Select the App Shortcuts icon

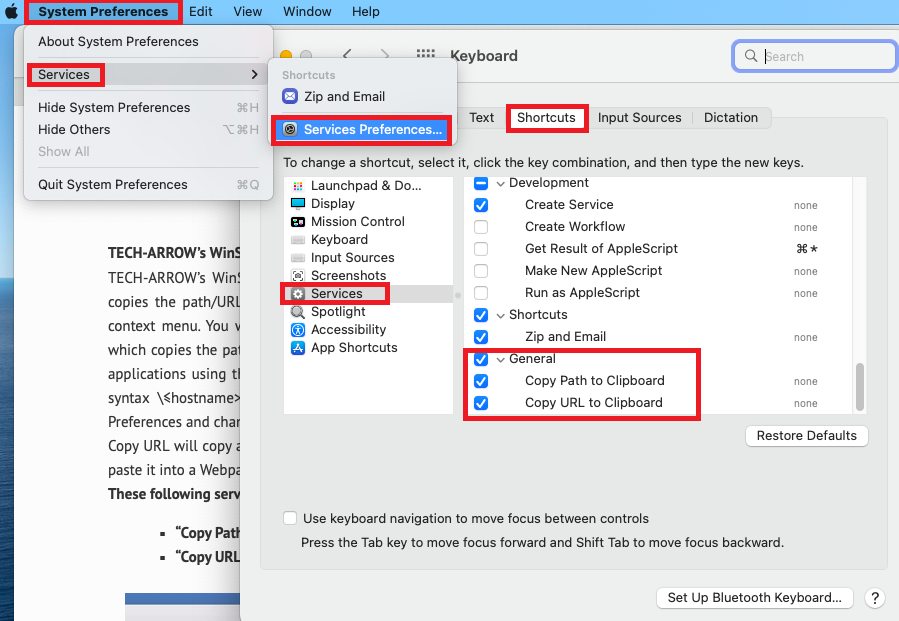pos(298,348)
